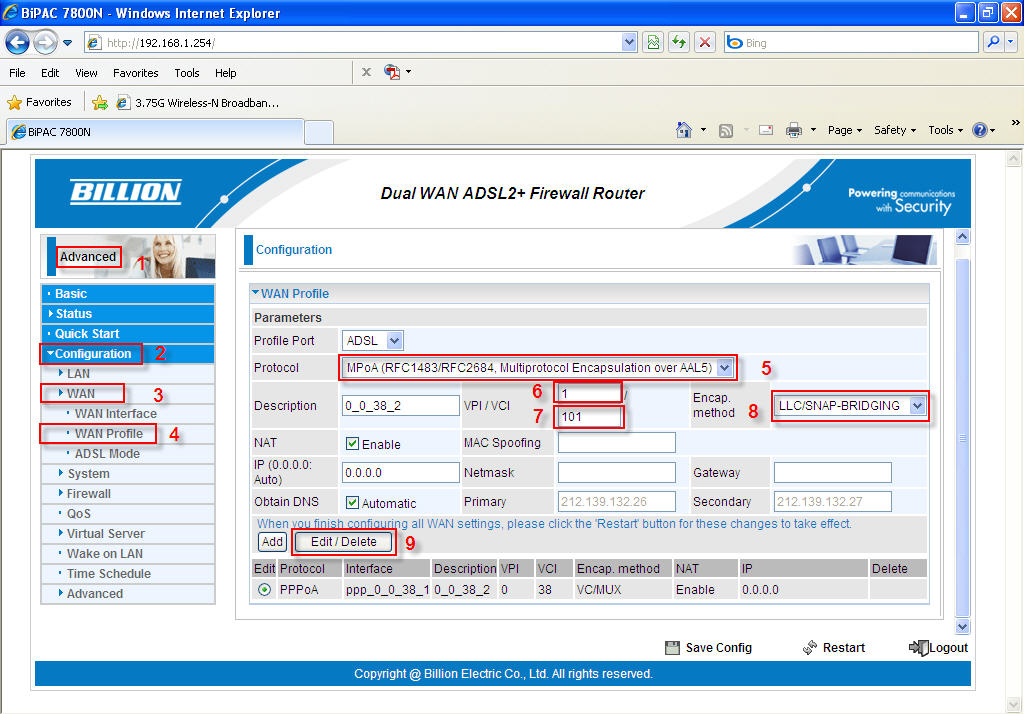
Task: Open the Time Schedule menu item
Action: 128,574
